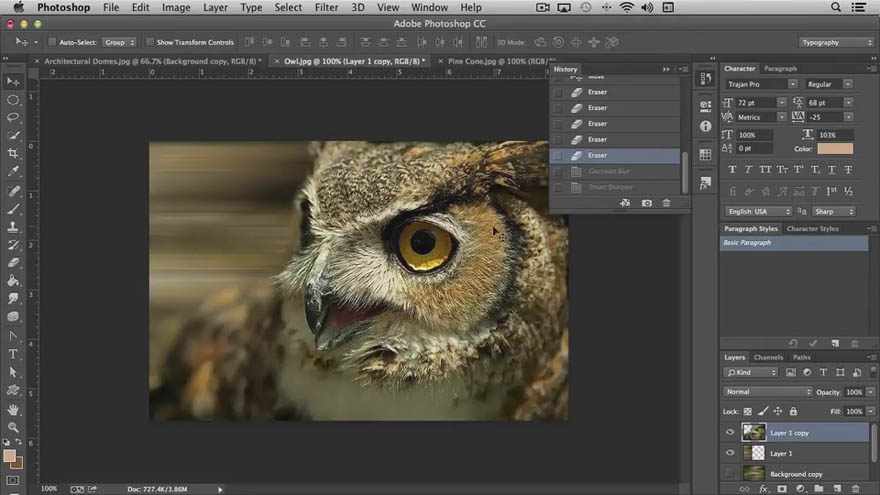Select the Eyedropper tool

[x=13, y=171]
